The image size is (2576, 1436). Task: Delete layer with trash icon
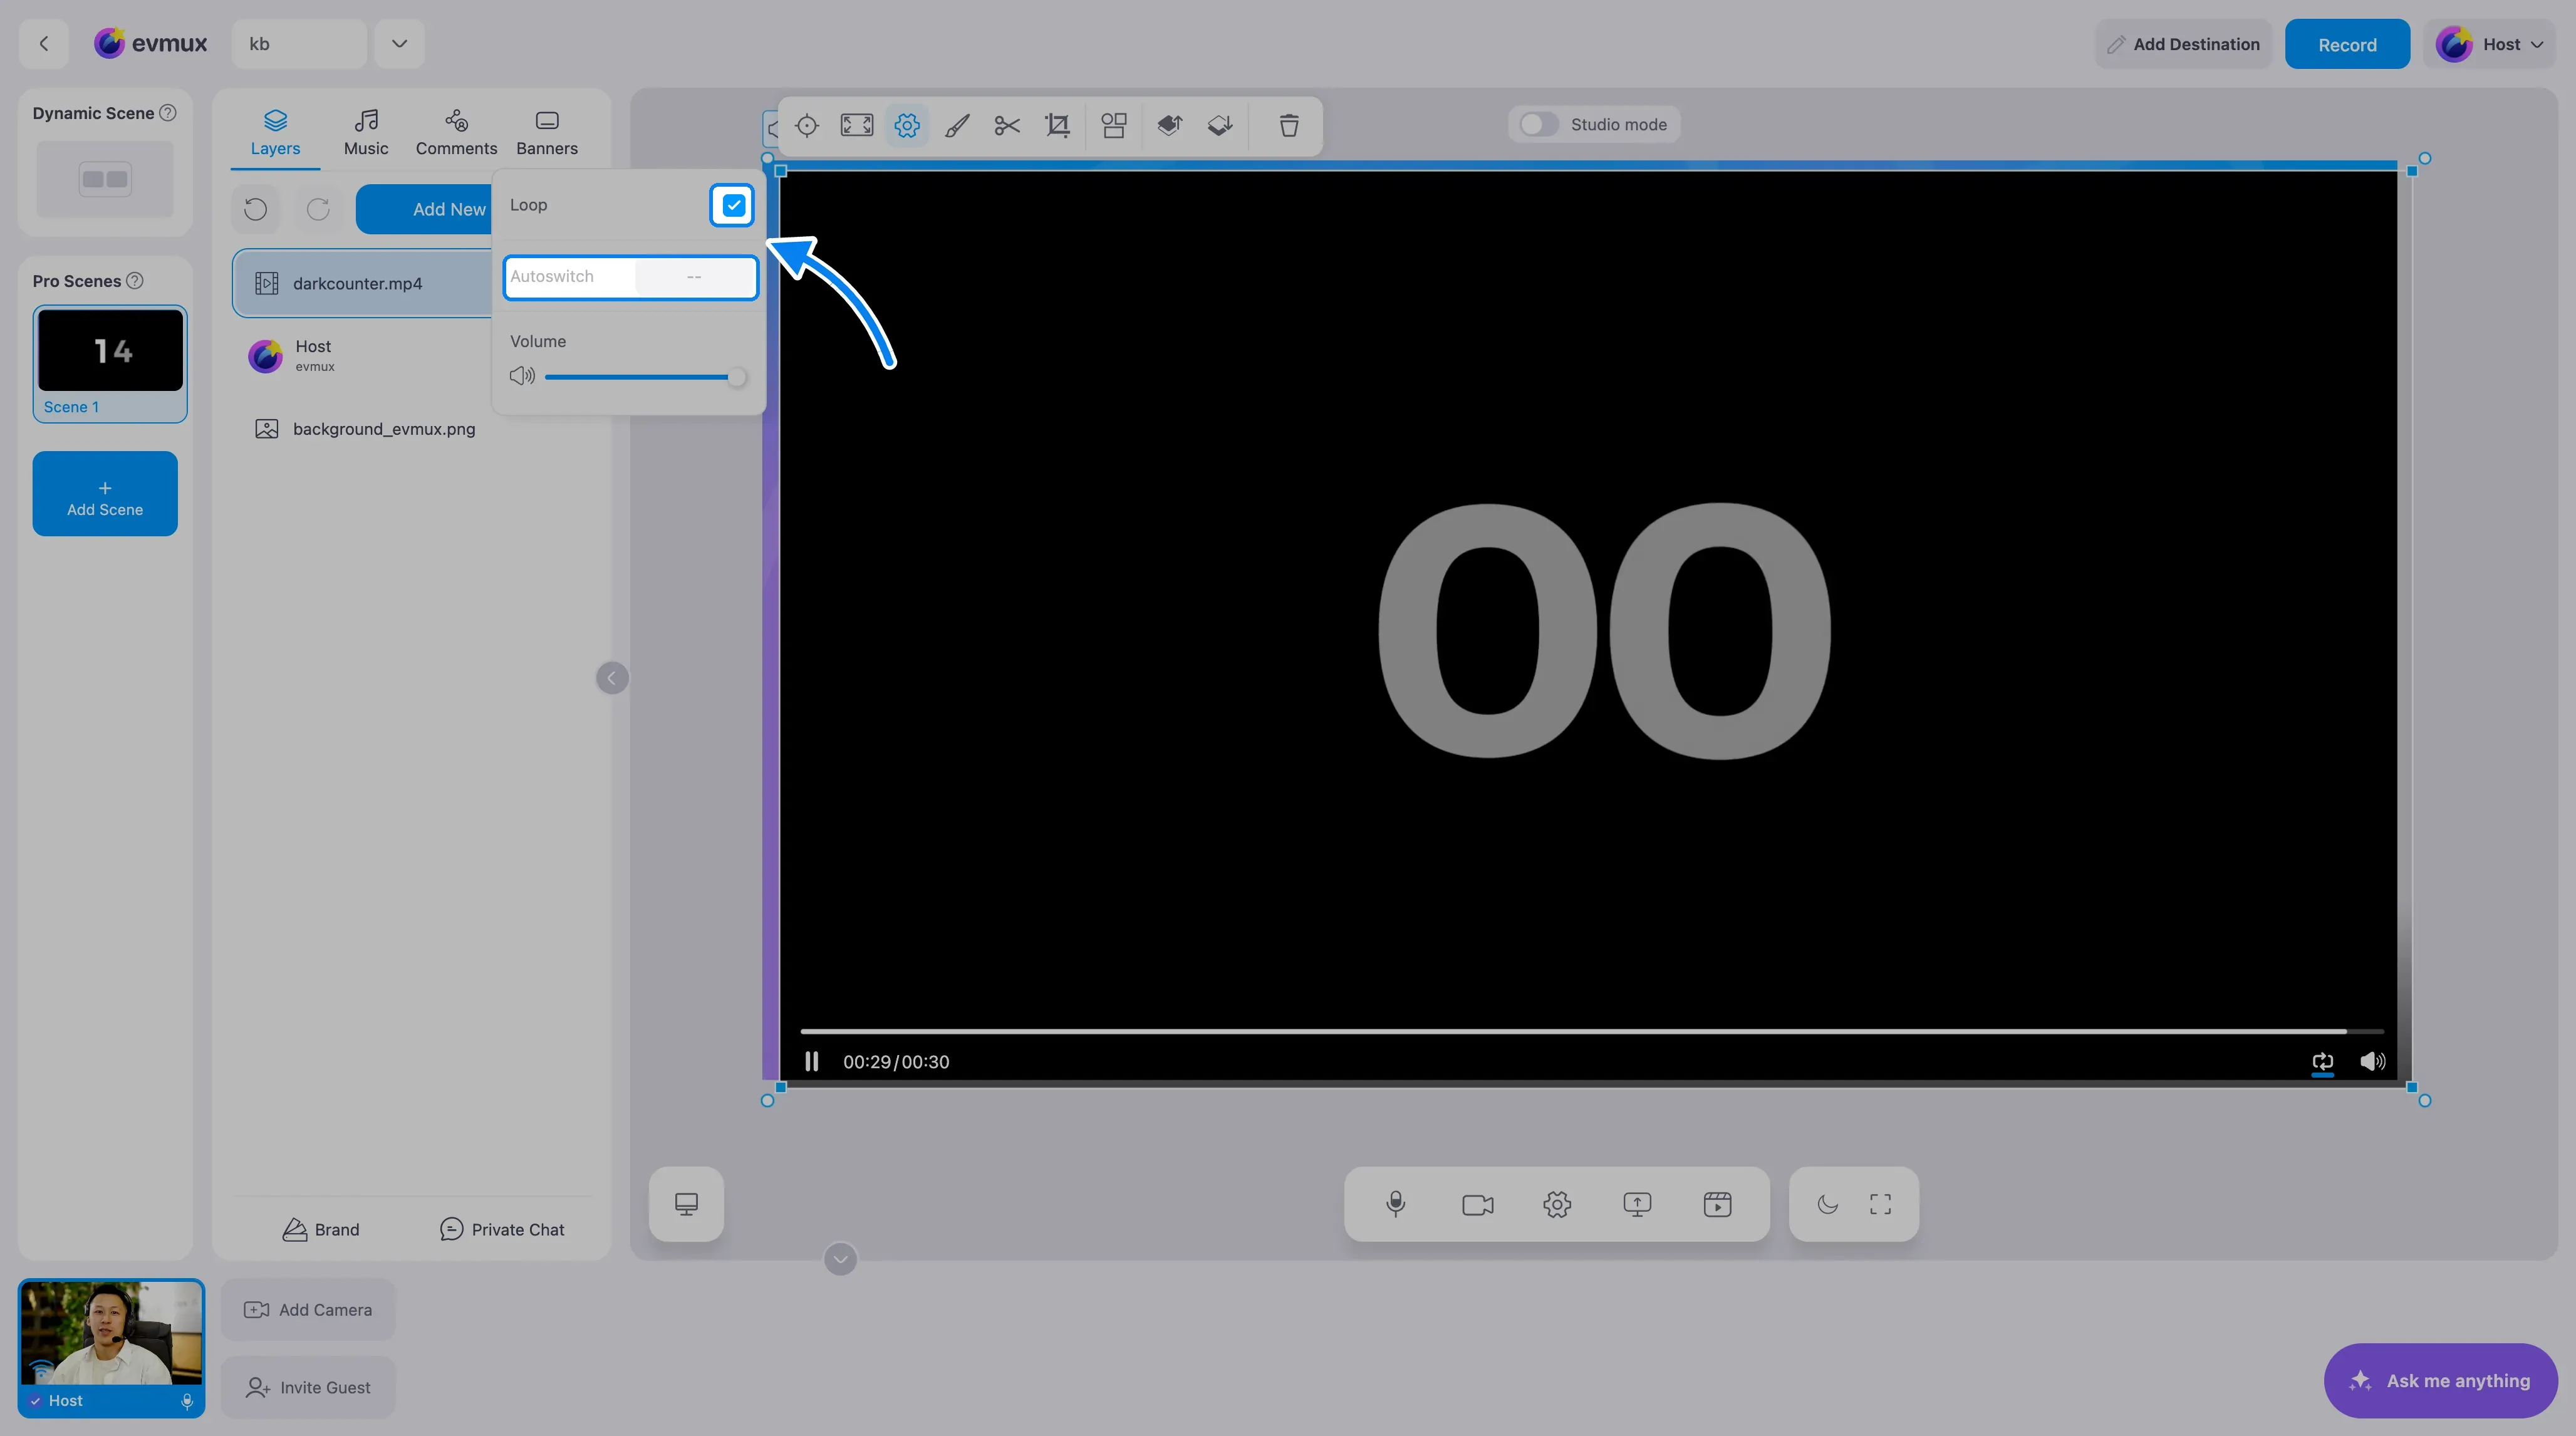[x=1289, y=125]
